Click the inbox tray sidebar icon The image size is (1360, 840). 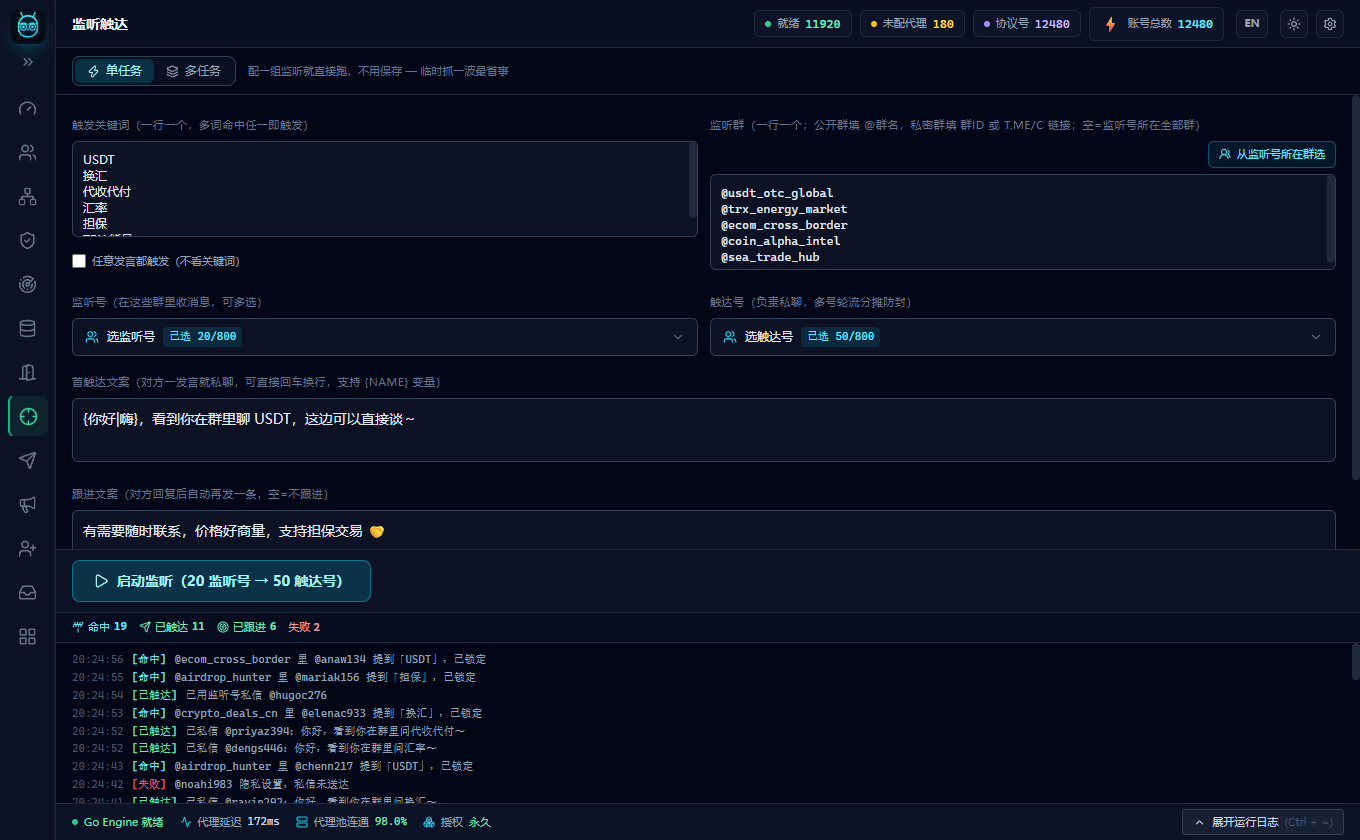click(28, 592)
